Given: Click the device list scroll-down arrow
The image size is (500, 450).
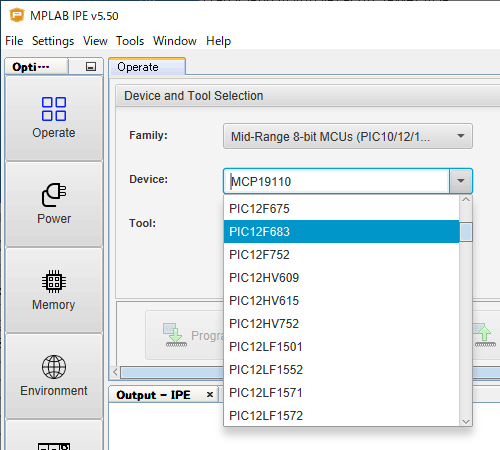Looking at the screenshot, I should click(466, 422).
